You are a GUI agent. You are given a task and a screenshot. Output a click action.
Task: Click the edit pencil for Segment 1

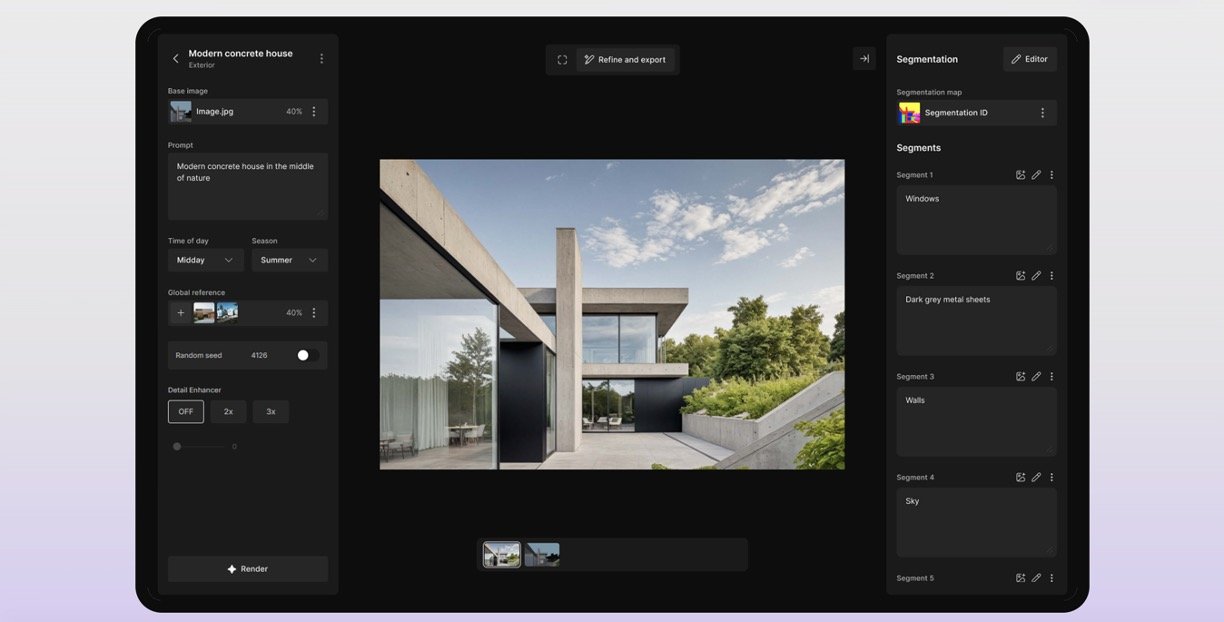coord(1036,175)
